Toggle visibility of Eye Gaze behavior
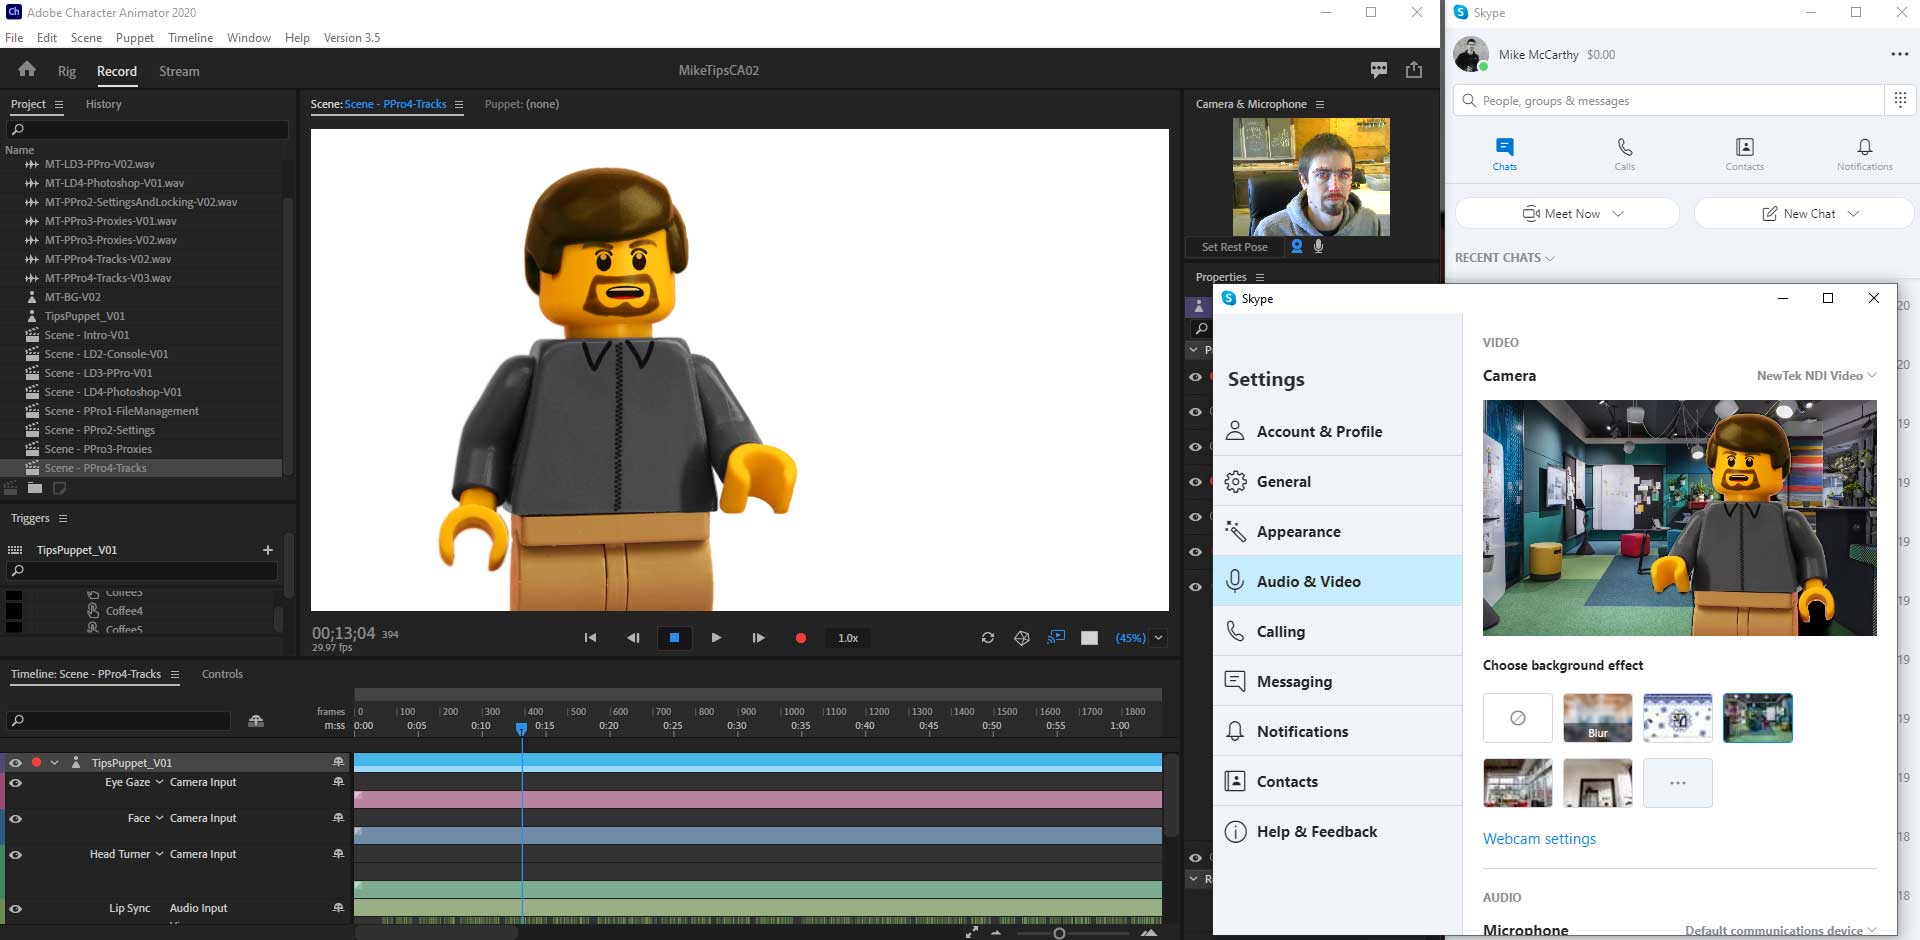Viewport: 1920px width, 940px height. [x=15, y=783]
